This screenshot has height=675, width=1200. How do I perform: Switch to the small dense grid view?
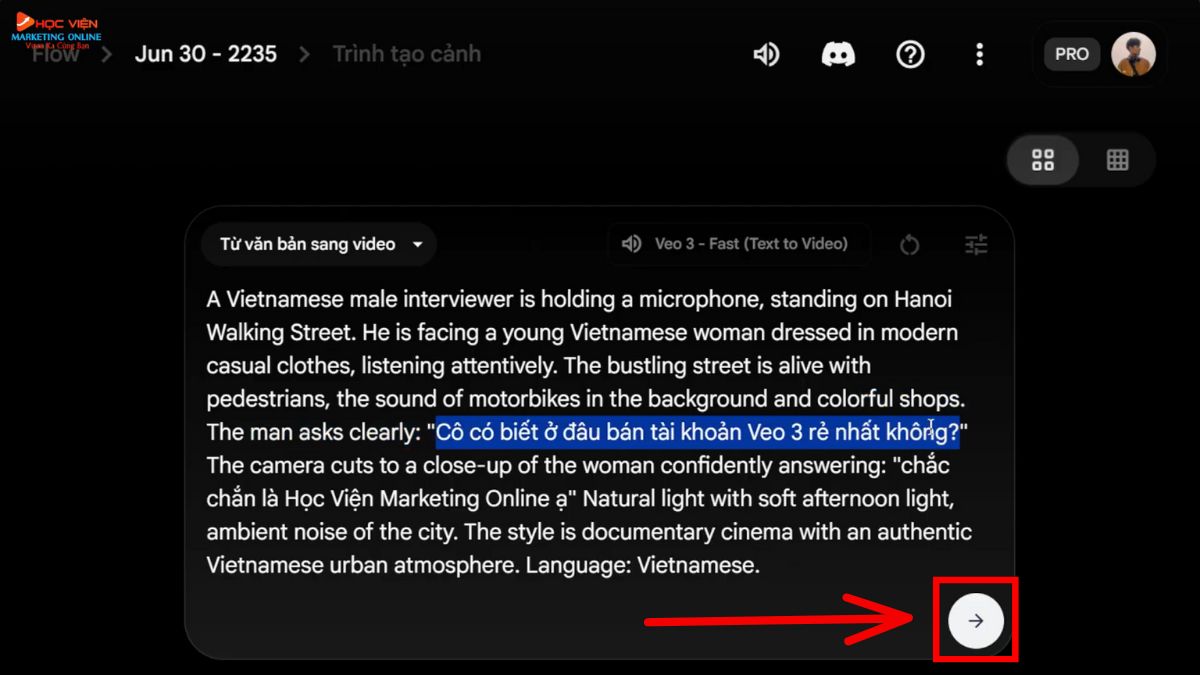[x=1118, y=160]
